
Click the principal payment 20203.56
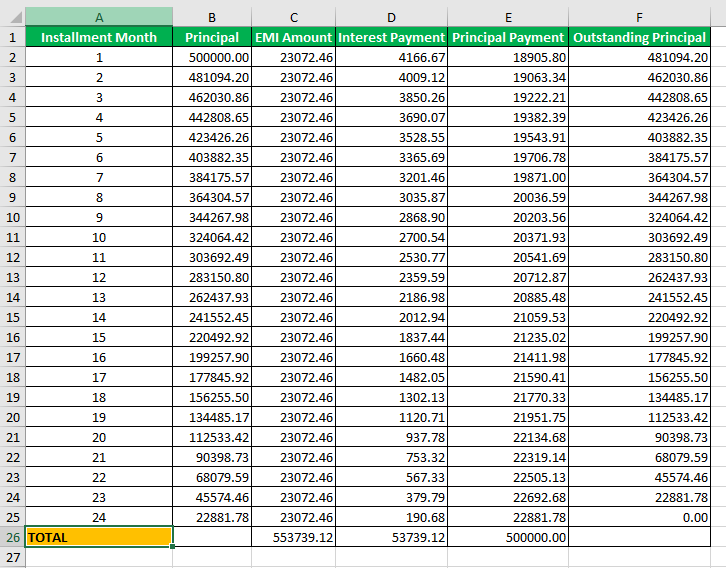click(508, 217)
